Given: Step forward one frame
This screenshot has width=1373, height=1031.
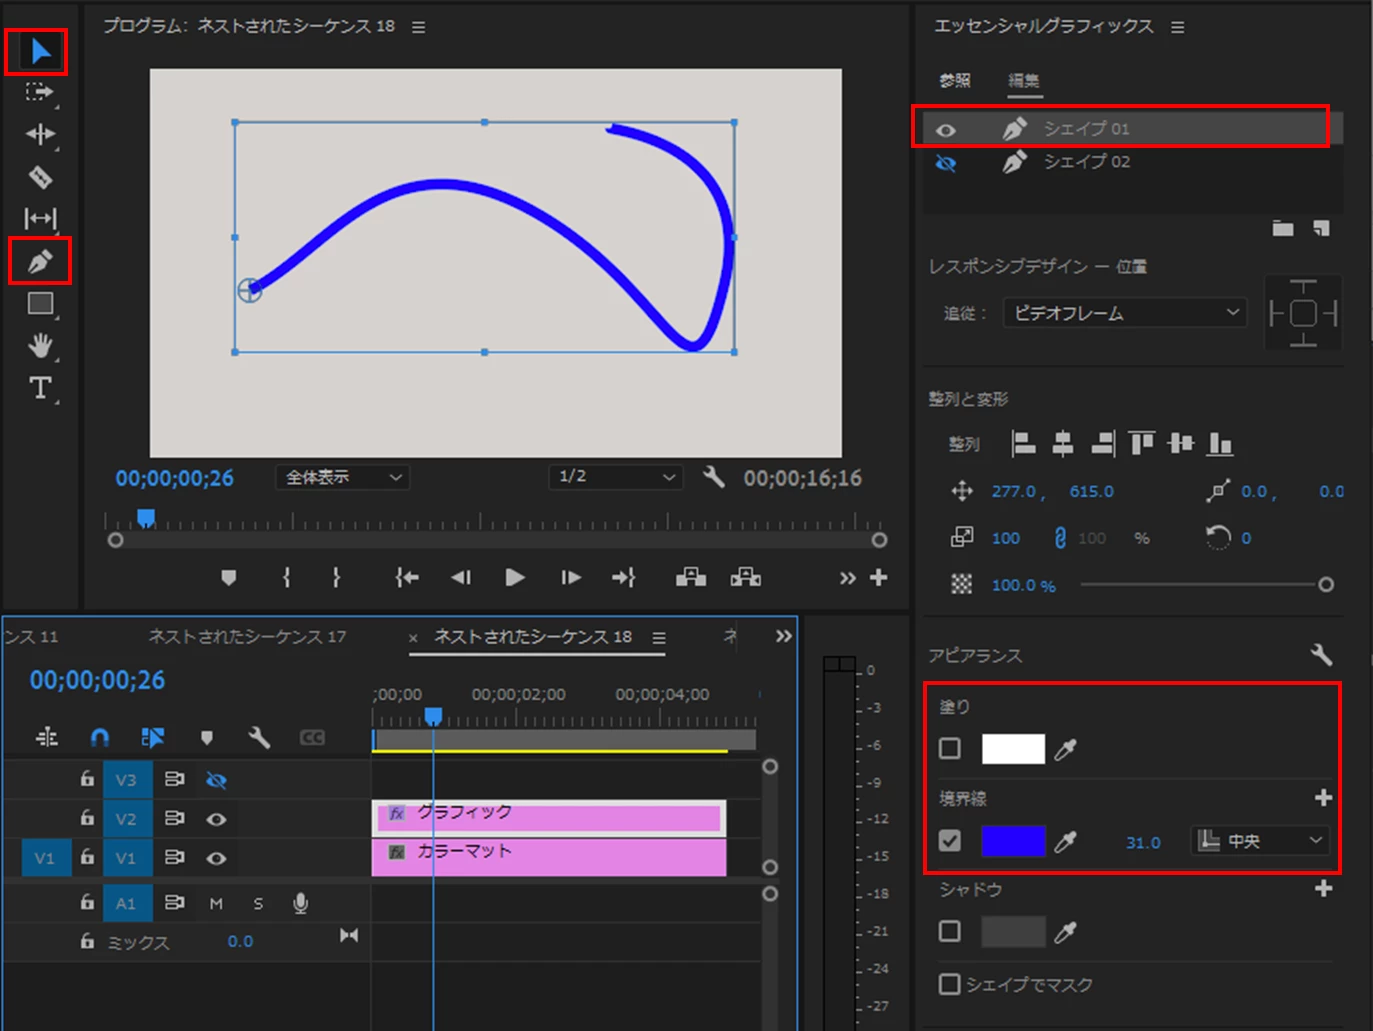Looking at the screenshot, I should click(571, 577).
